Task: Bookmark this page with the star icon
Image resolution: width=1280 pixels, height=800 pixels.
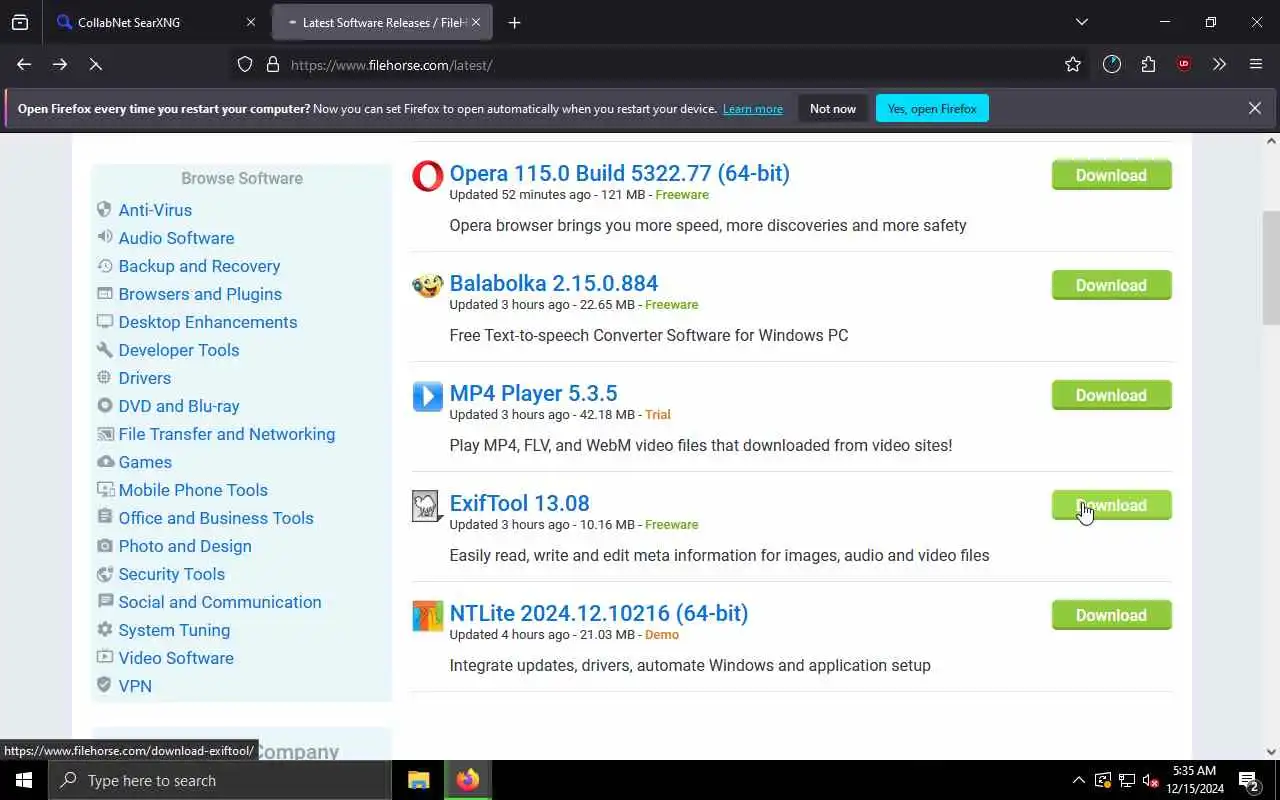Action: tap(1073, 64)
